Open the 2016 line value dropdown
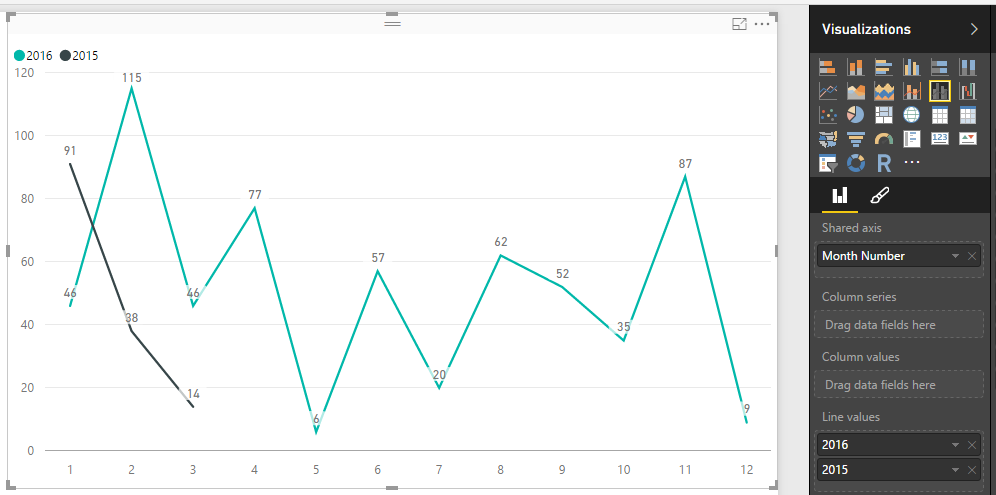Screen dimensions: 996x495 click(x=955, y=445)
